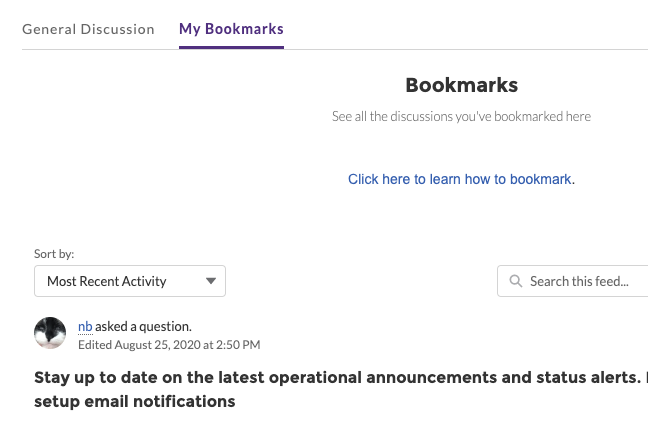The width and height of the screenshot is (648, 422).
Task: Click the 'Sort by:' label
Action: coord(54,254)
